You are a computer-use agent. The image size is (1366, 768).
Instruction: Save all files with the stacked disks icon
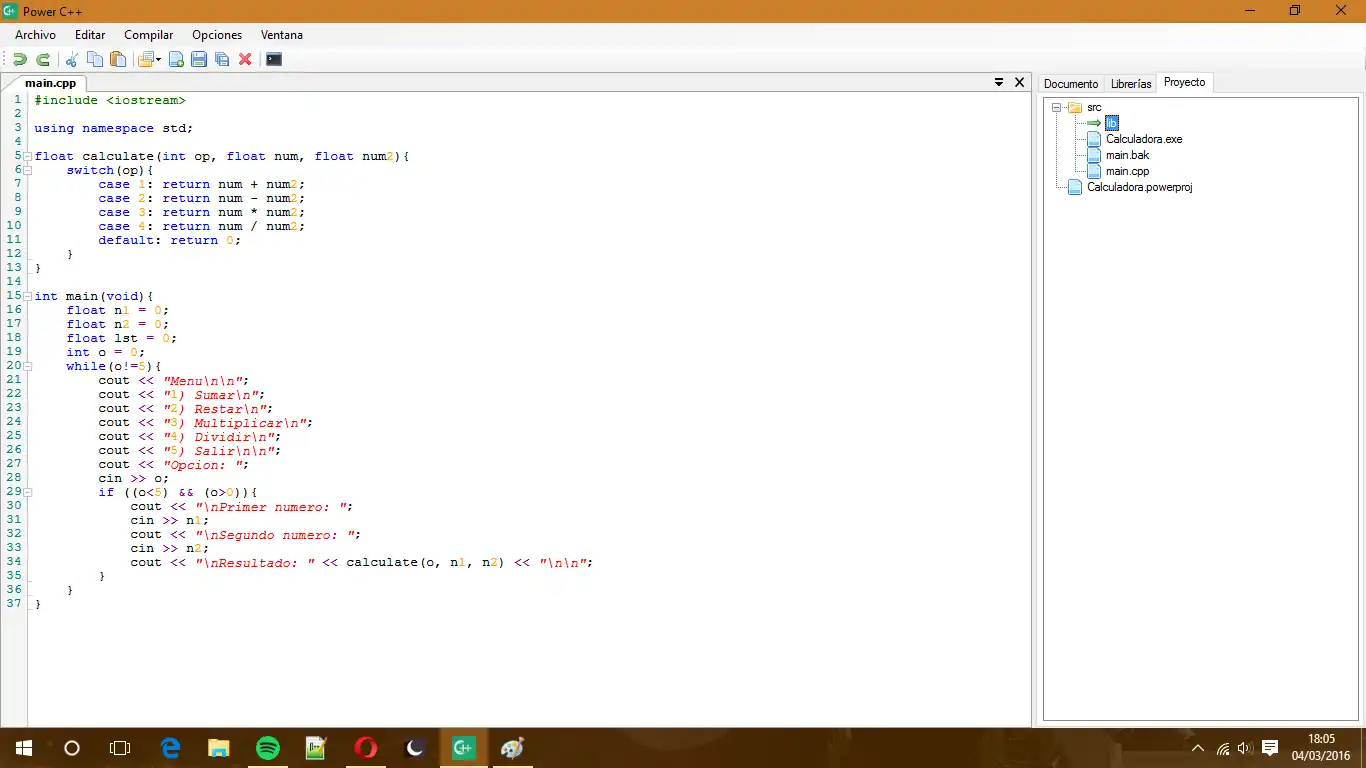point(222,60)
